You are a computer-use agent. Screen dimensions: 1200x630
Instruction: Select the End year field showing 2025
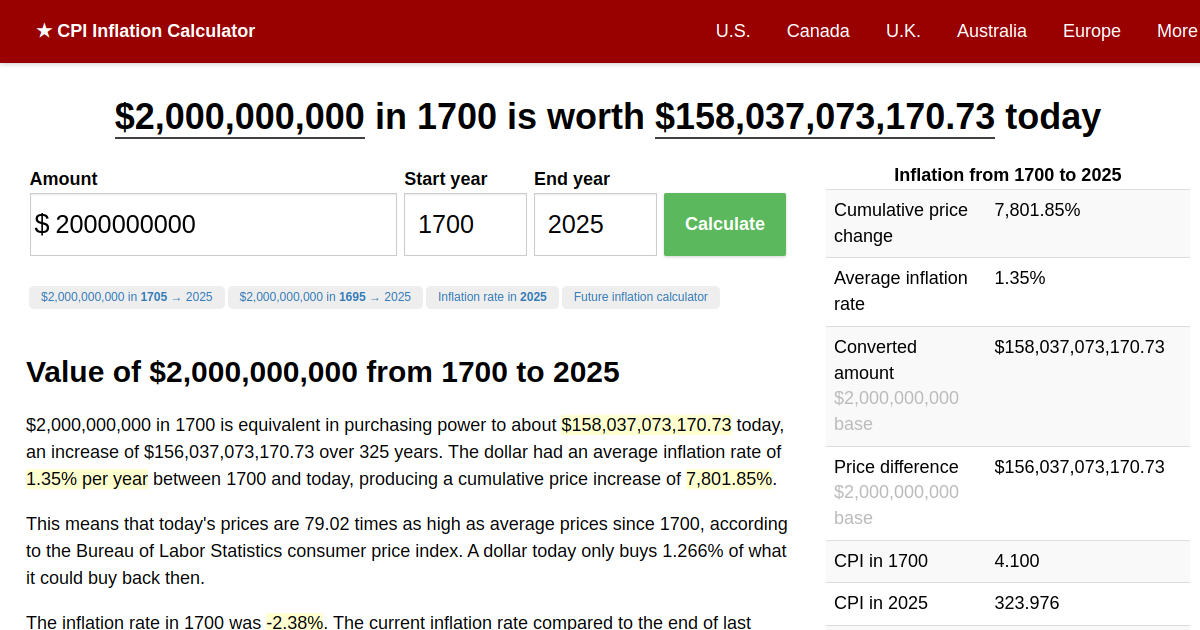tap(595, 224)
